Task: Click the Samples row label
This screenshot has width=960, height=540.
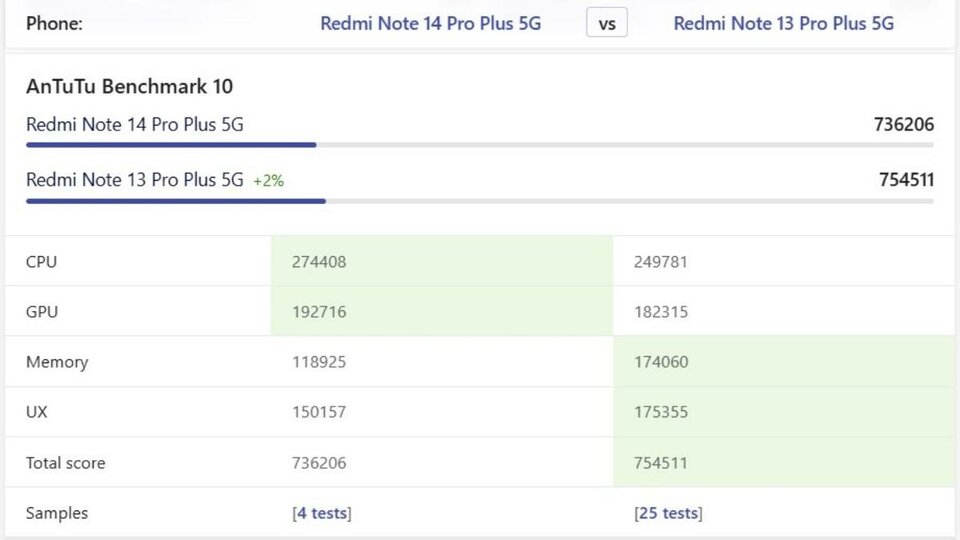Action: point(57,513)
